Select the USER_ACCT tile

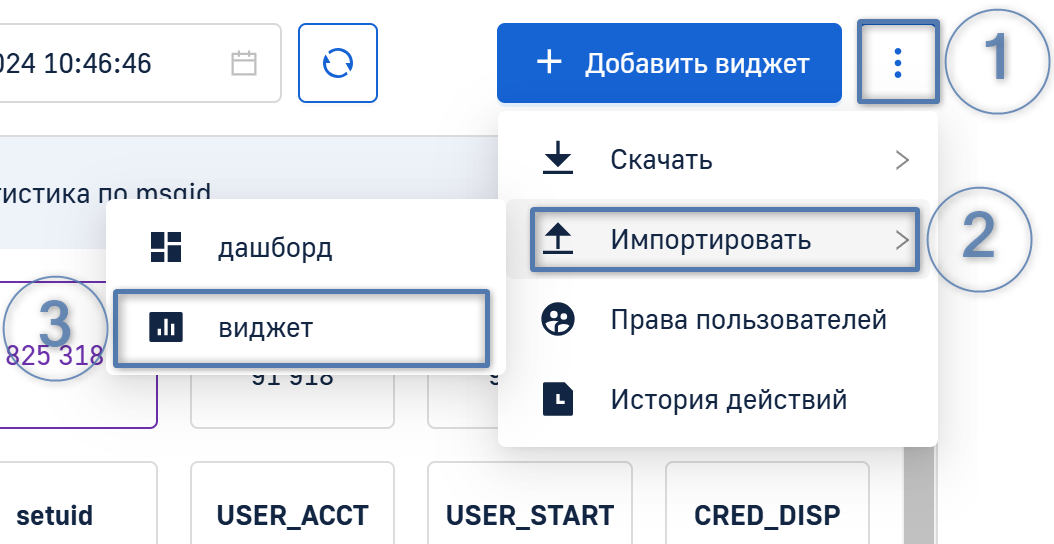tap(292, 516)
